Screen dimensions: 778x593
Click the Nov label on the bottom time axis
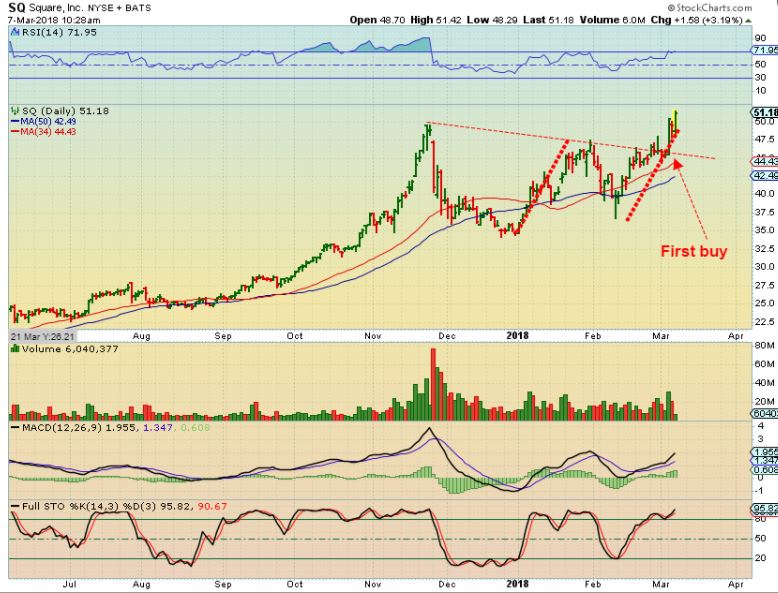[373, 584]
